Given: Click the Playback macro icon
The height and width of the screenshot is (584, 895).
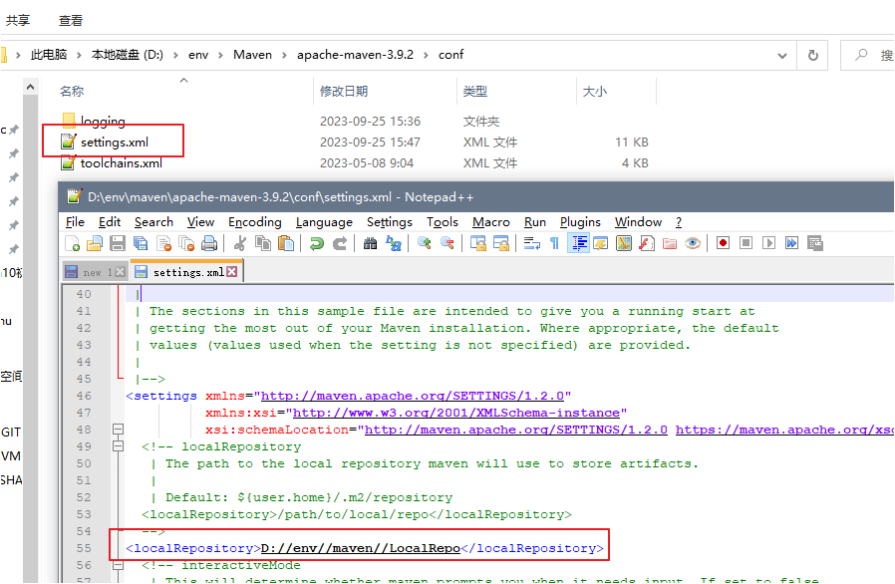Looking at the screenshot, I should 769,243.
